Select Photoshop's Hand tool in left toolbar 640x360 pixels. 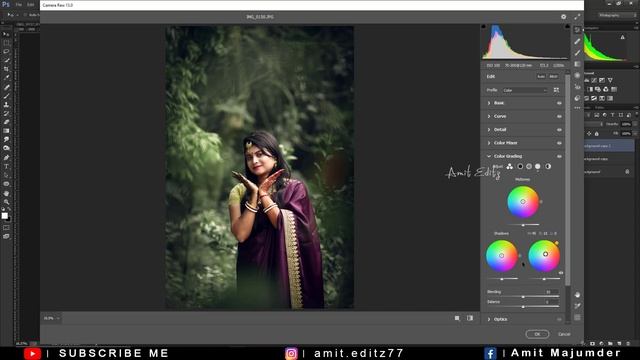[6, 193]
